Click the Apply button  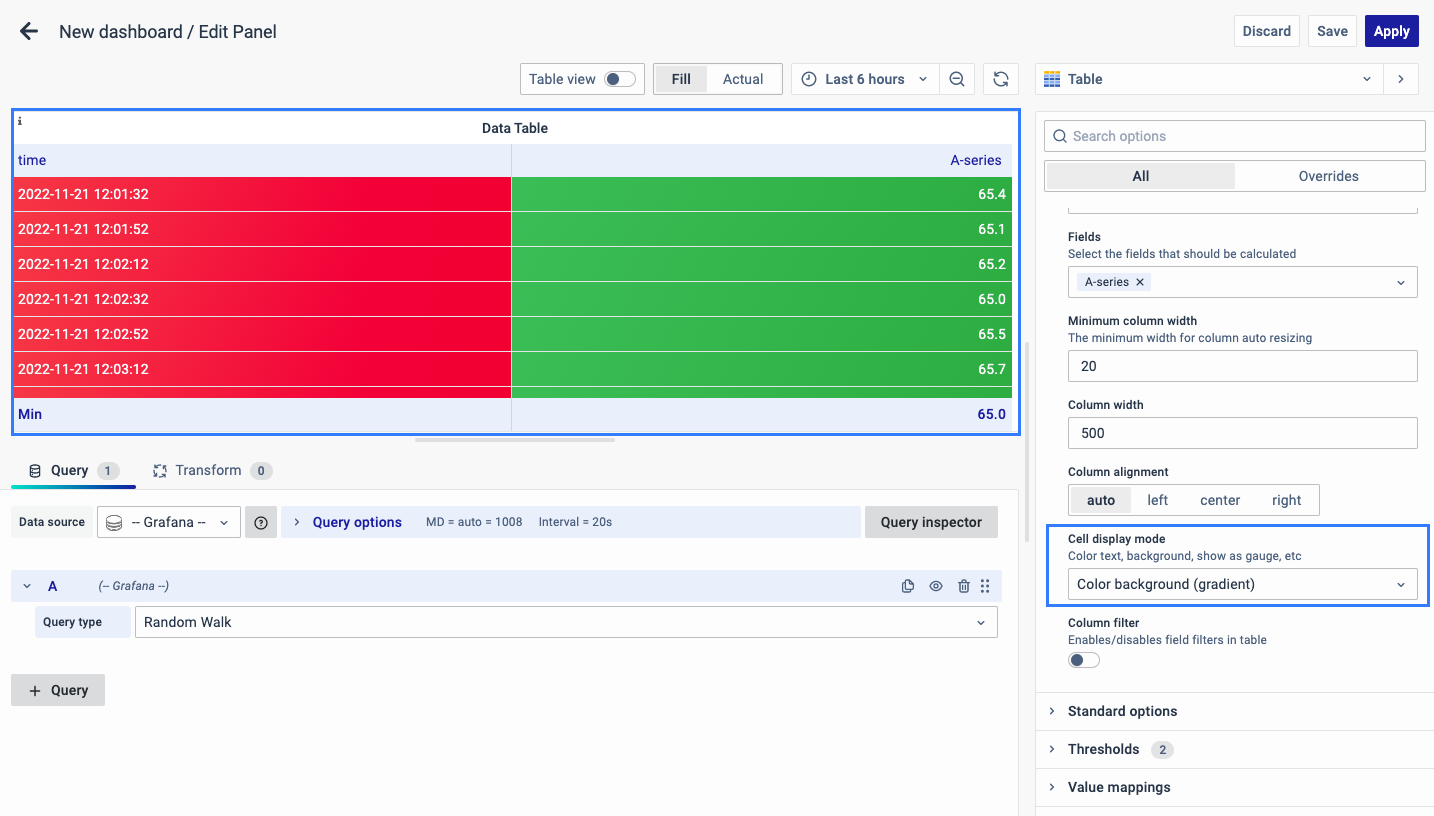point(1391,31)
